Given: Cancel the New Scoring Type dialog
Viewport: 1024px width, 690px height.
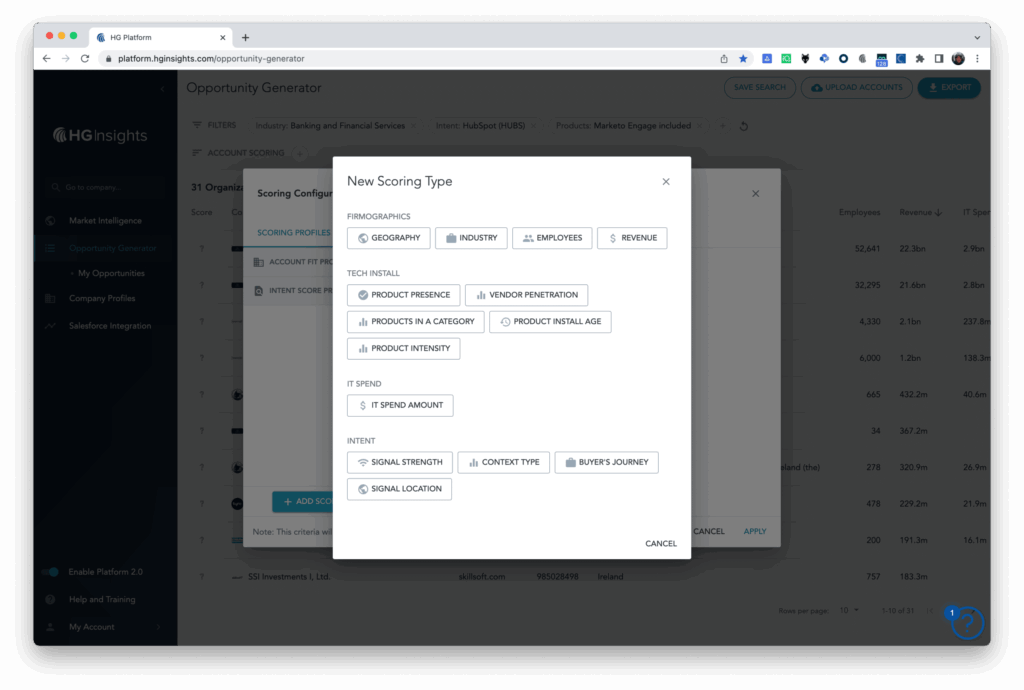Looking at the screenshot, I should click(661, 543).
